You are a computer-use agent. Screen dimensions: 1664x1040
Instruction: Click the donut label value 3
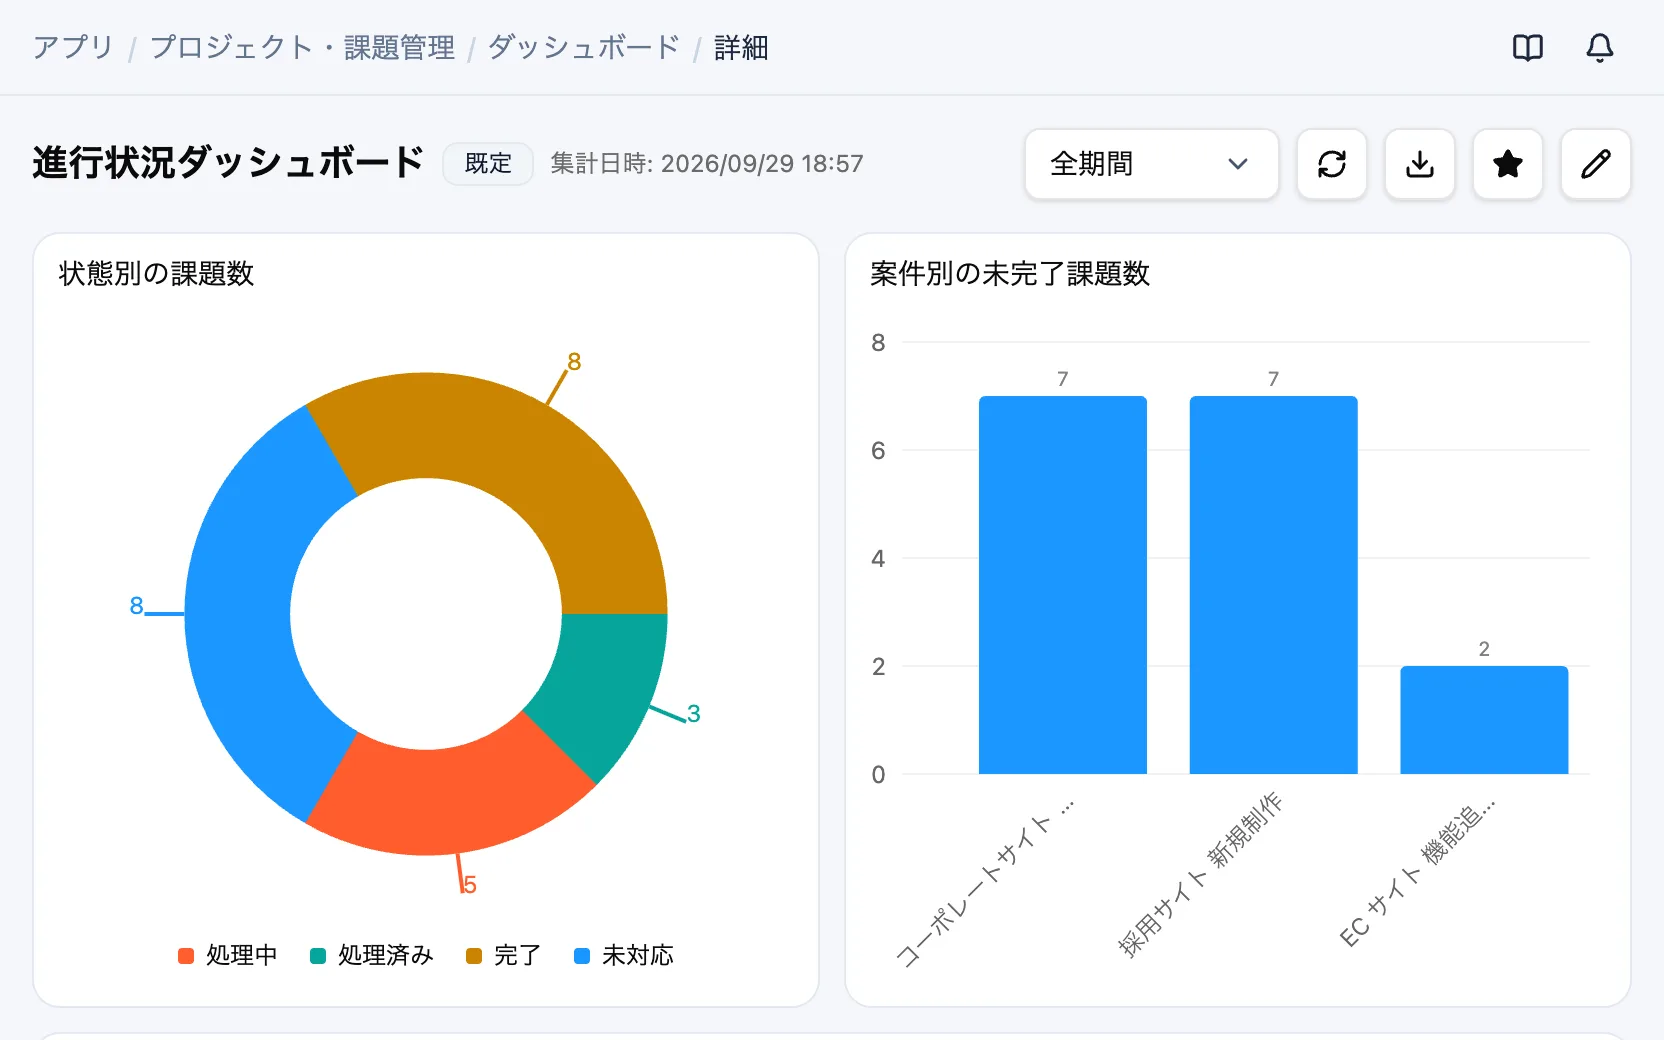tap(693, 714)
